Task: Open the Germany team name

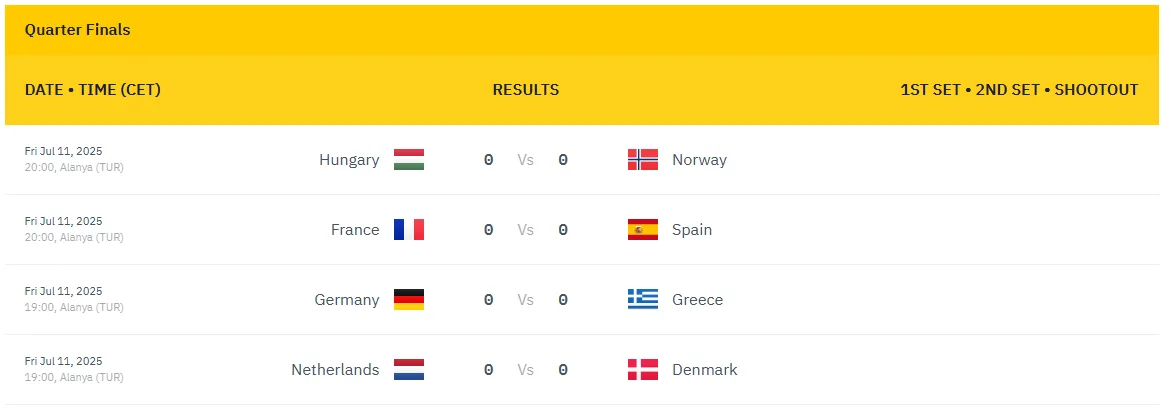Action: [x=347, y=300]
